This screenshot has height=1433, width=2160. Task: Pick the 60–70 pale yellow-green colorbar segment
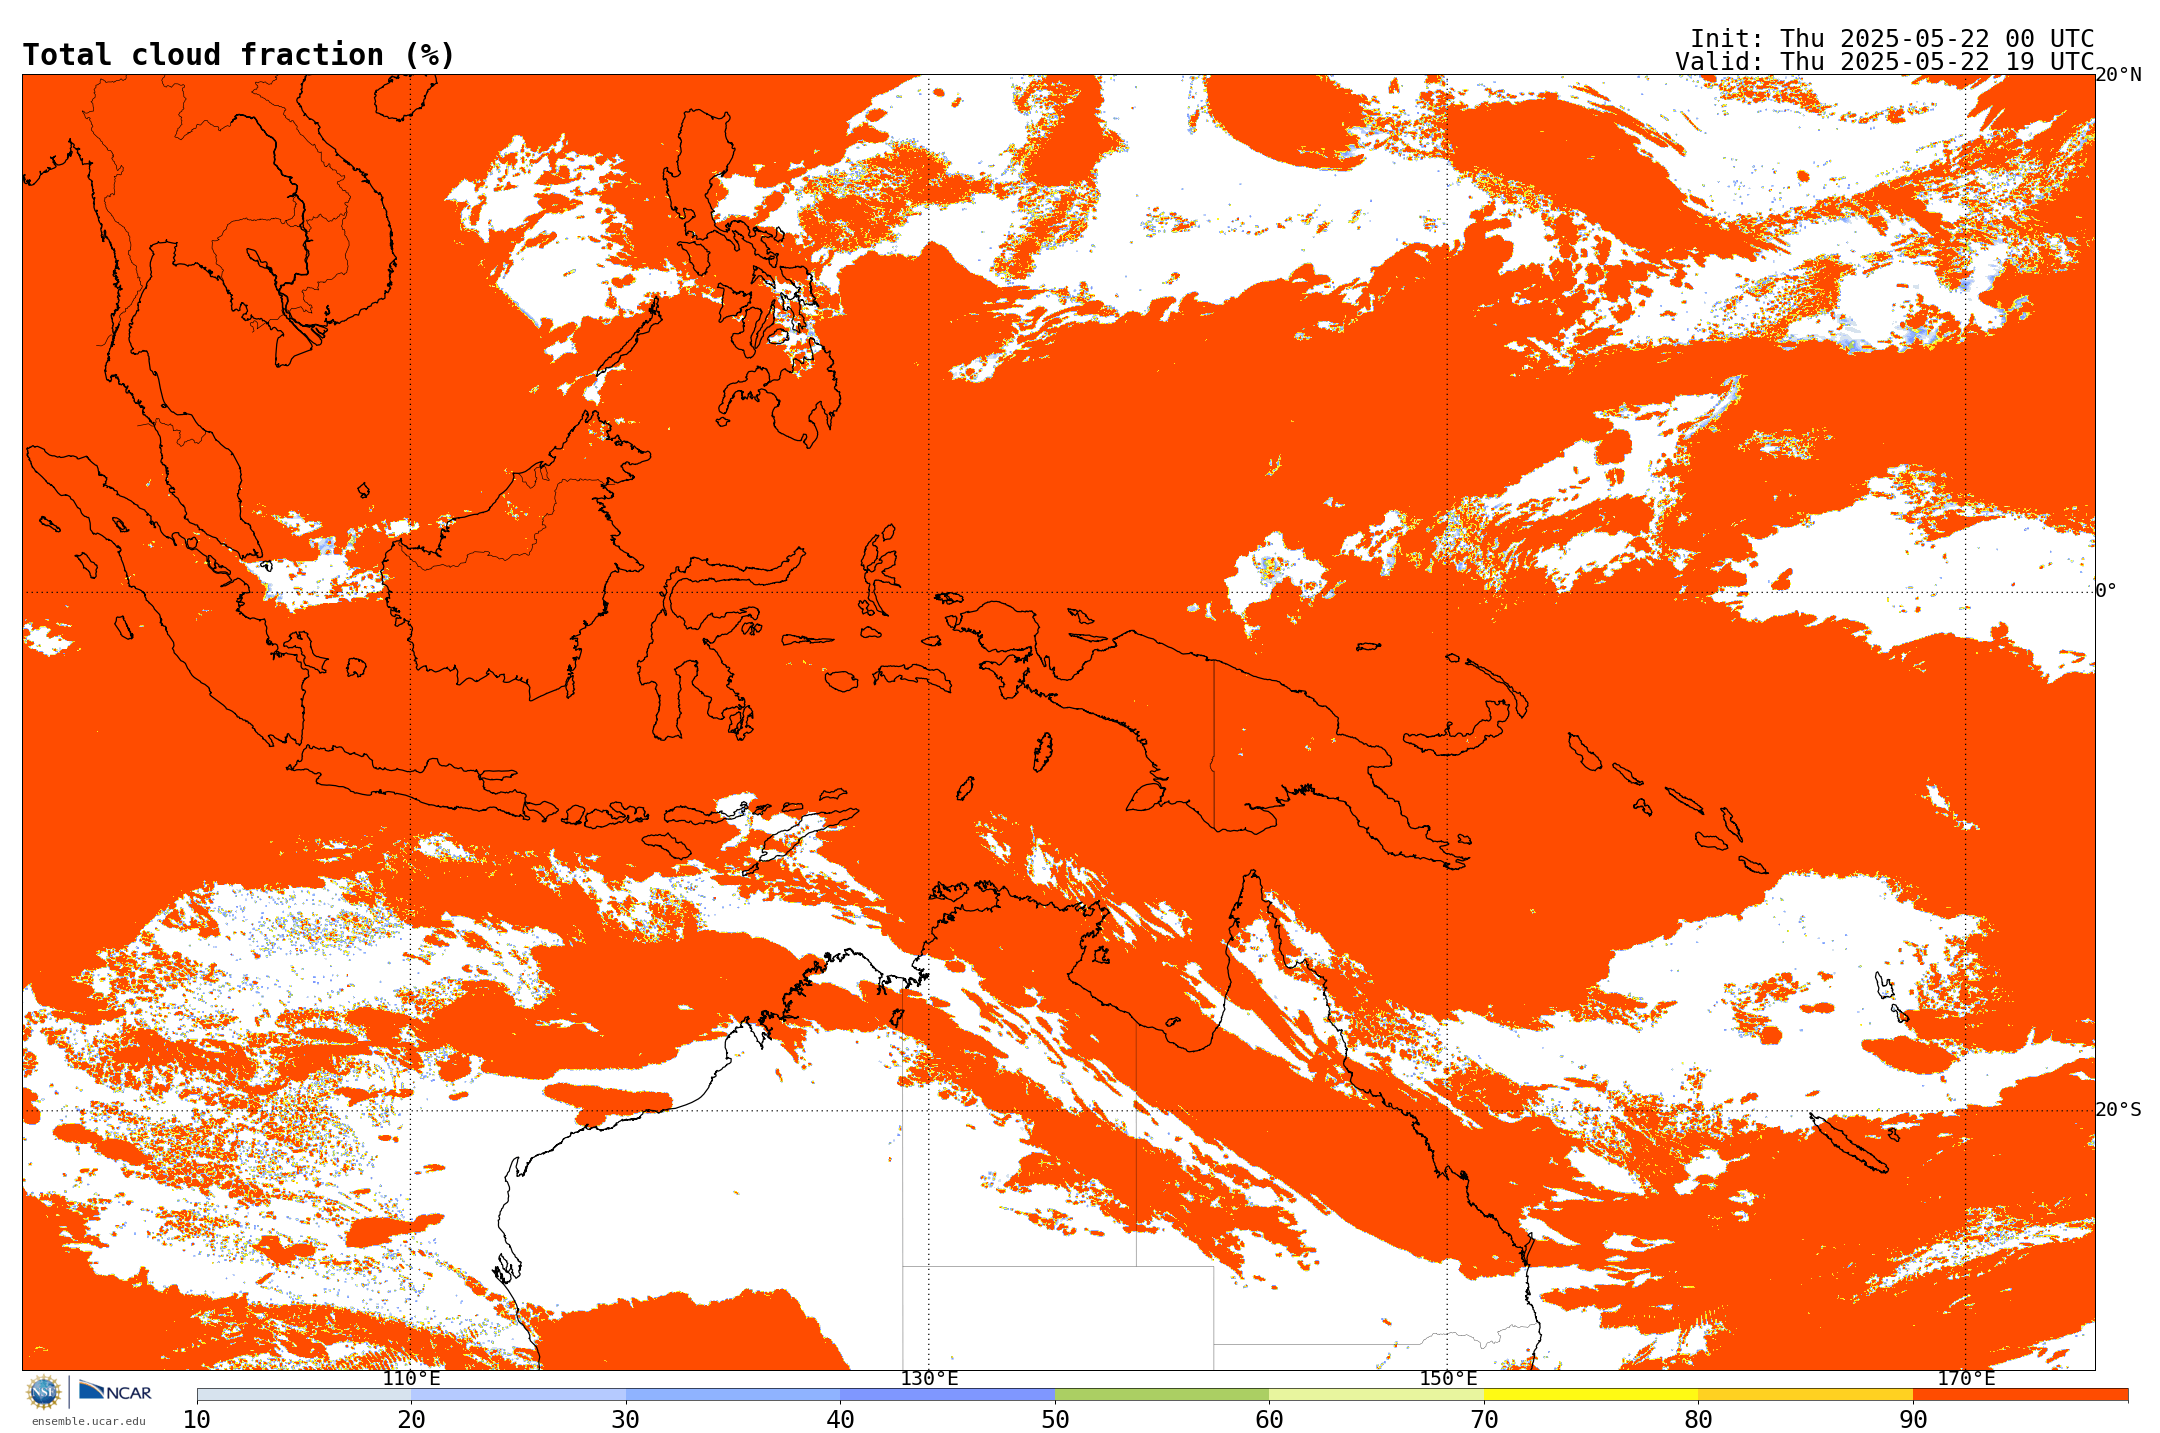(x=1376, y=1395)
